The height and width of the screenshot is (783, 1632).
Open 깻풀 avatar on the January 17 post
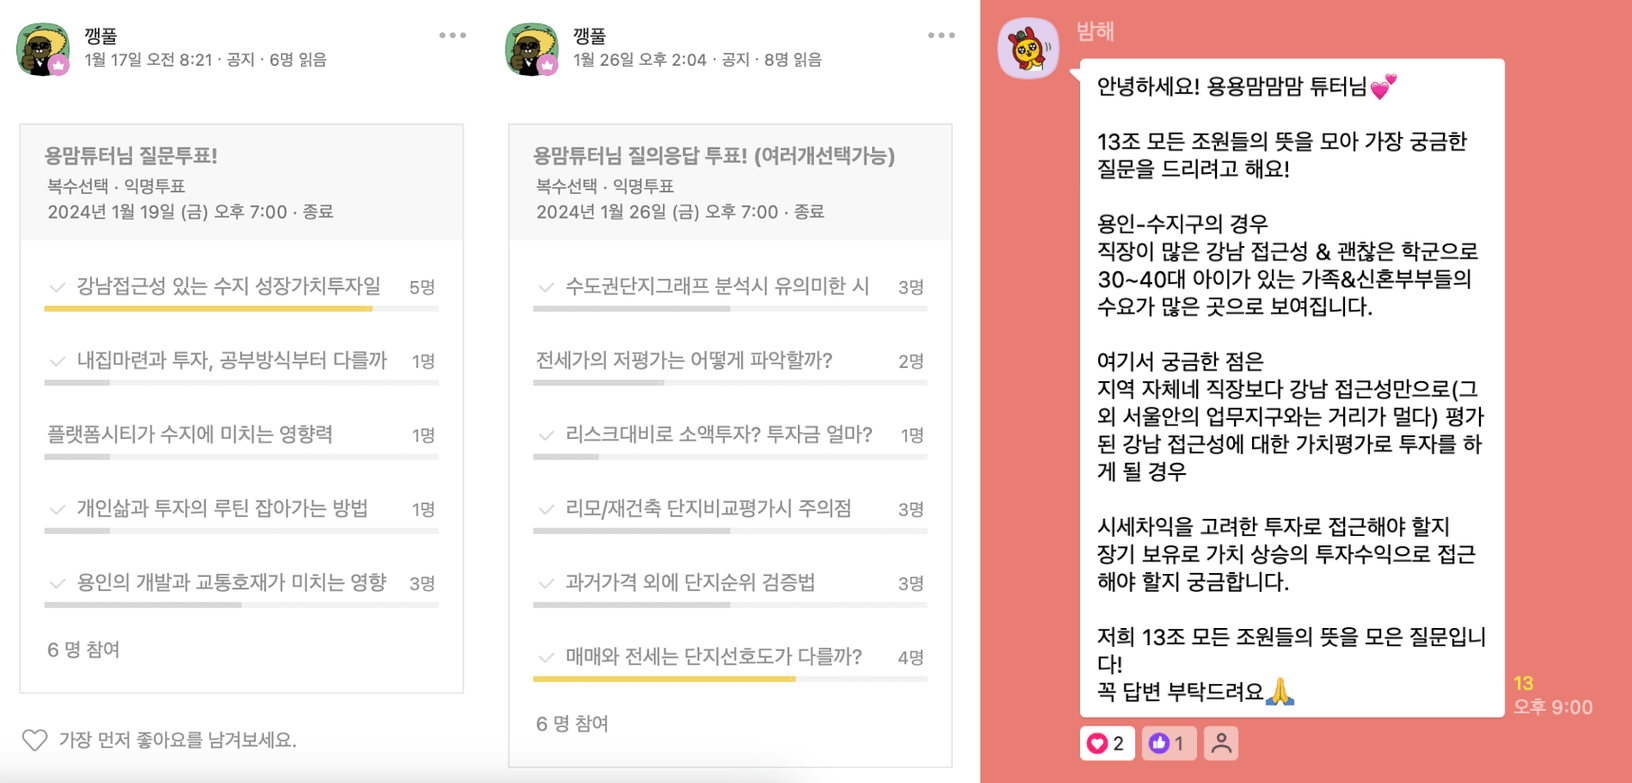pos(43,48)
